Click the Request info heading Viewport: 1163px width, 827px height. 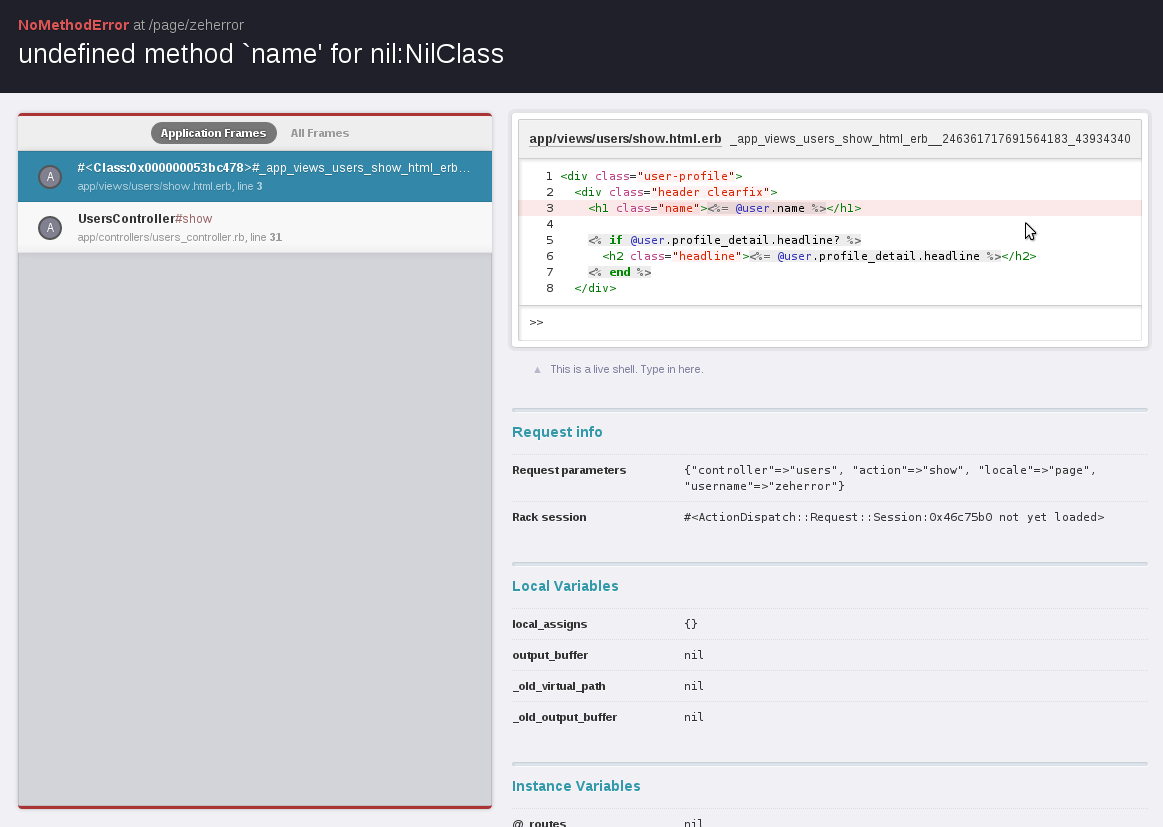557,432
